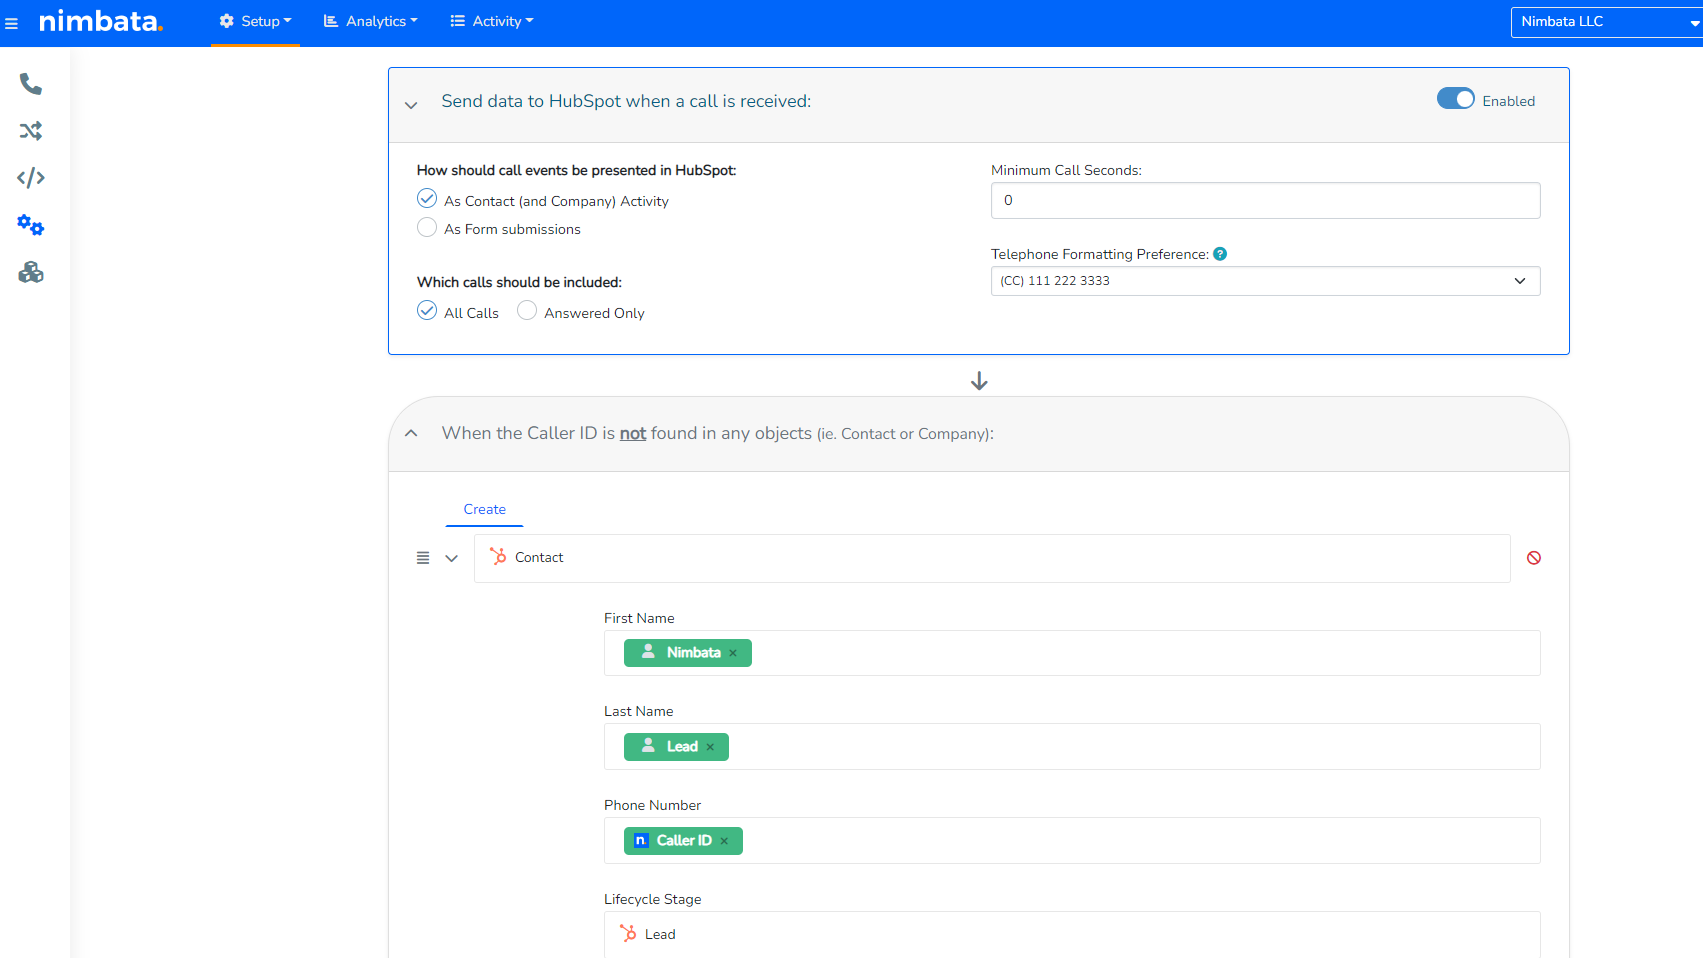
Task: Click the Contact object field
Action: (992, 558)
